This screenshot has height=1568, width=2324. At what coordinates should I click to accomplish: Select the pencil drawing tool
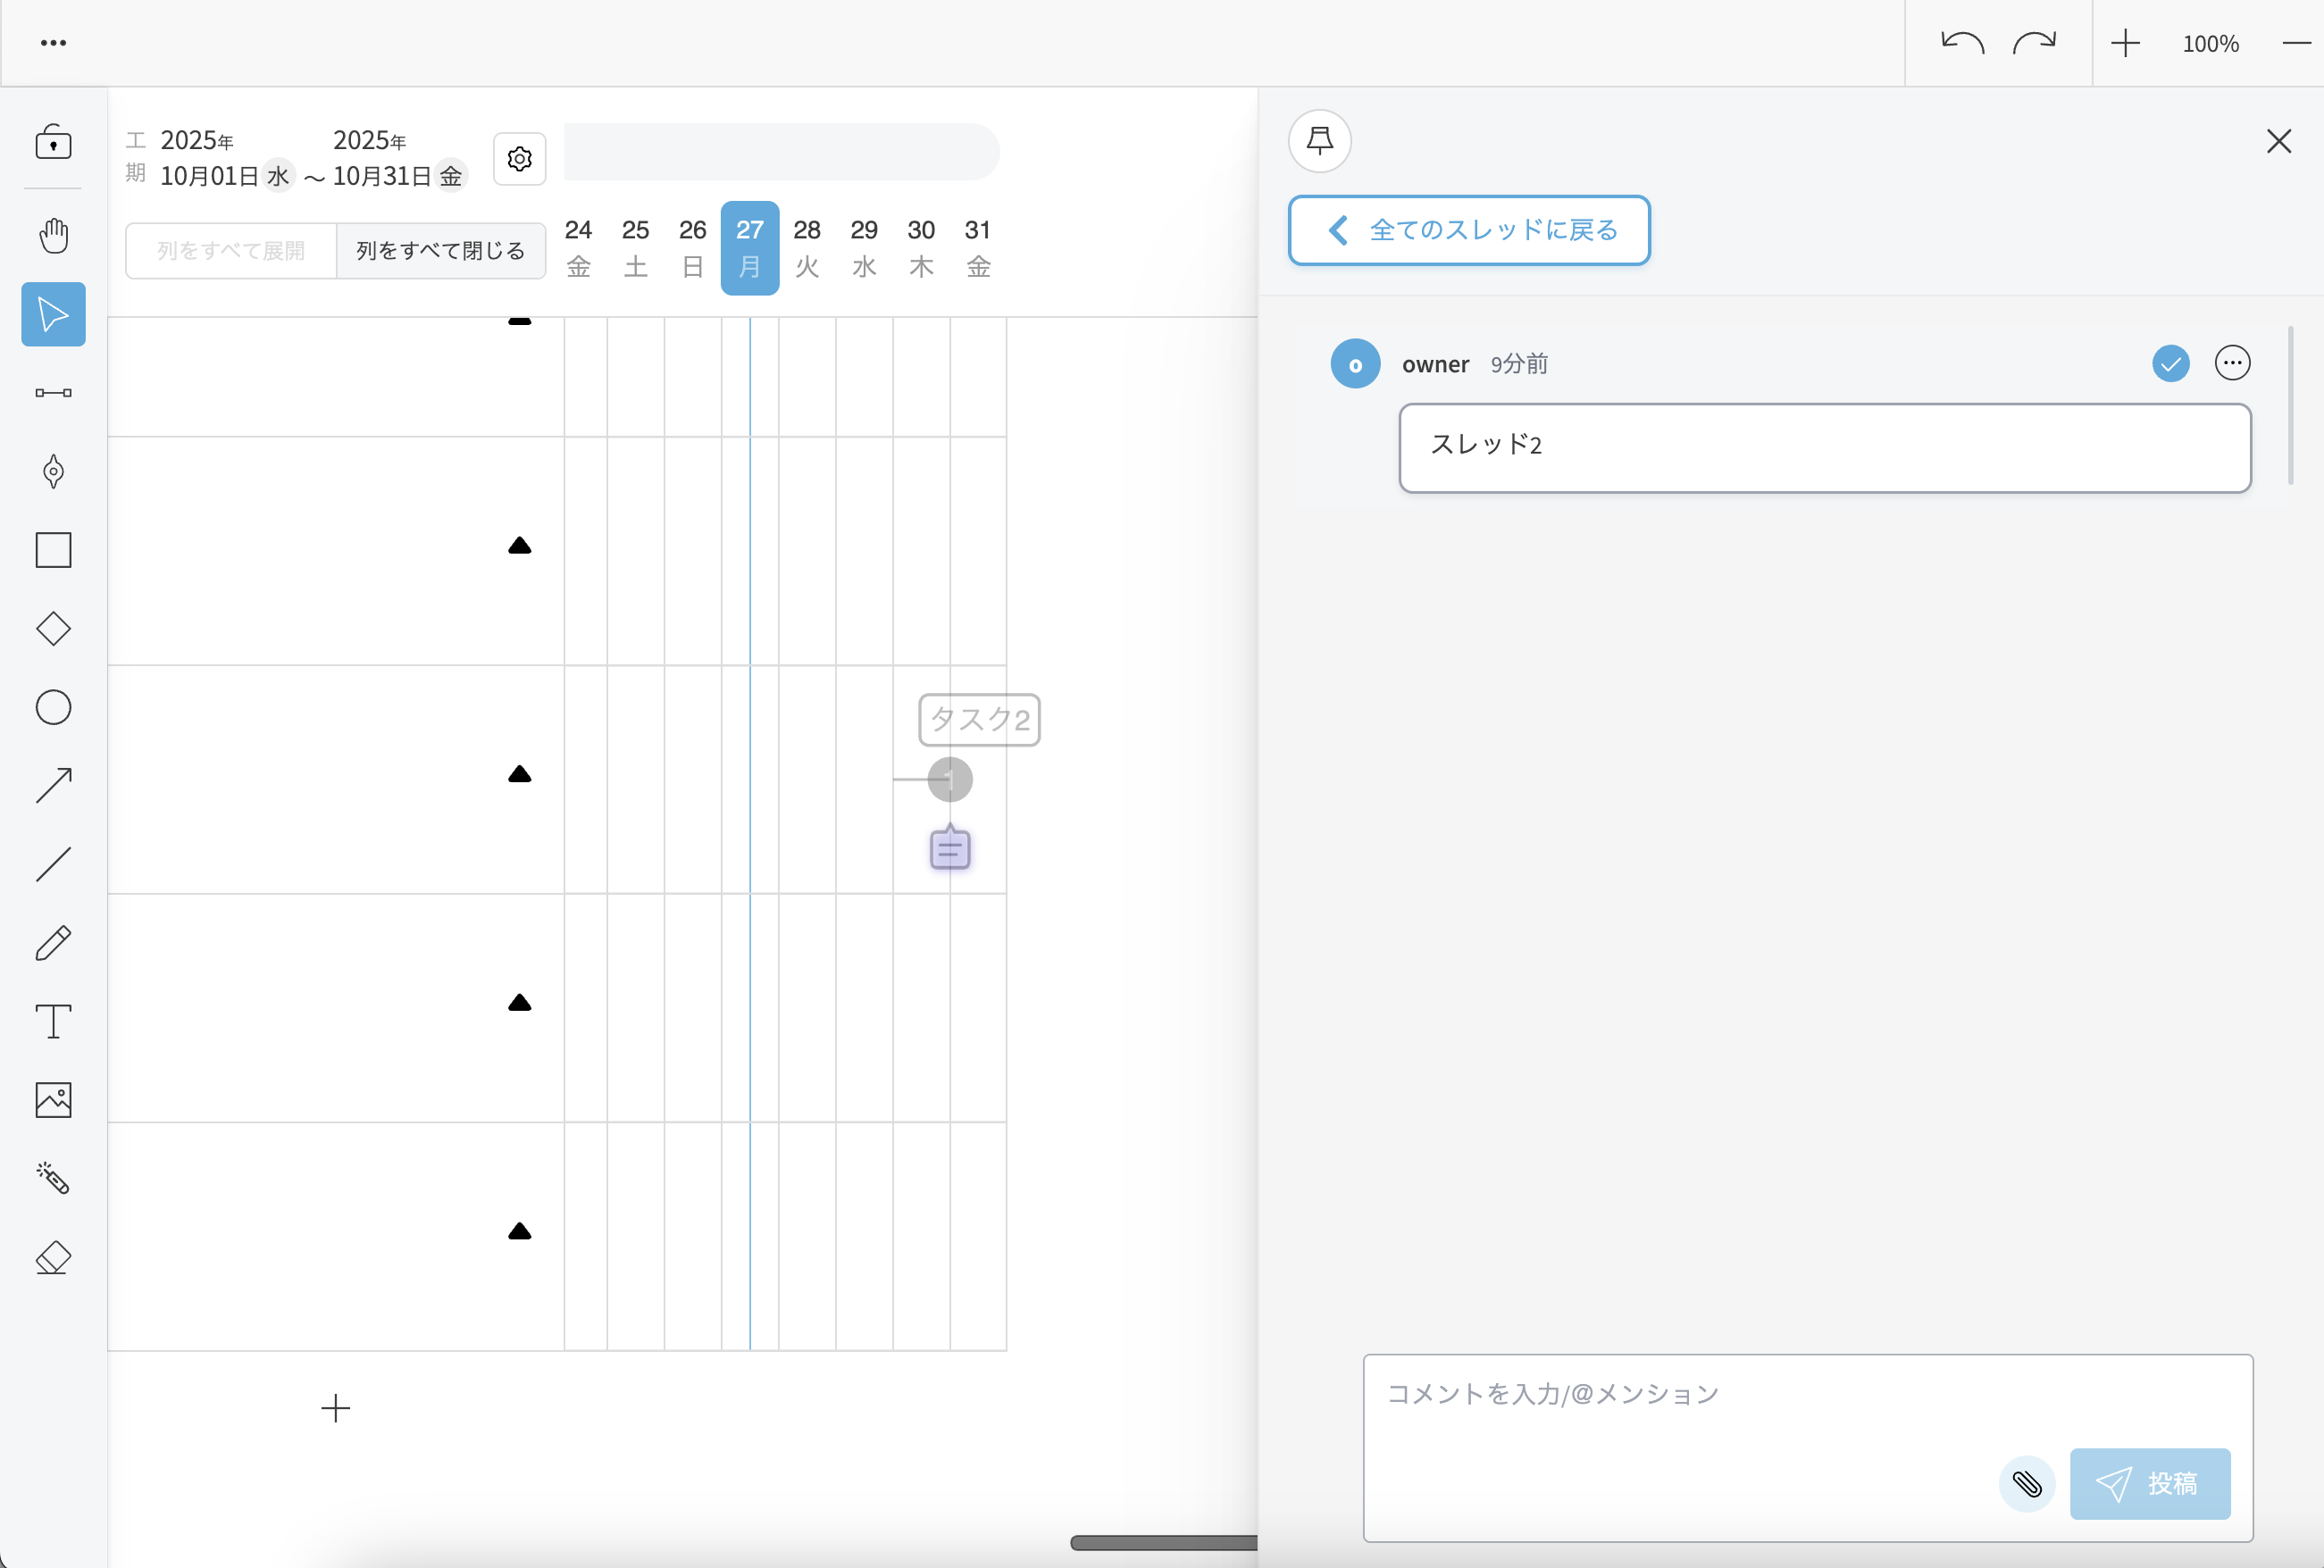pyautogui.click(x=53, y=943)
